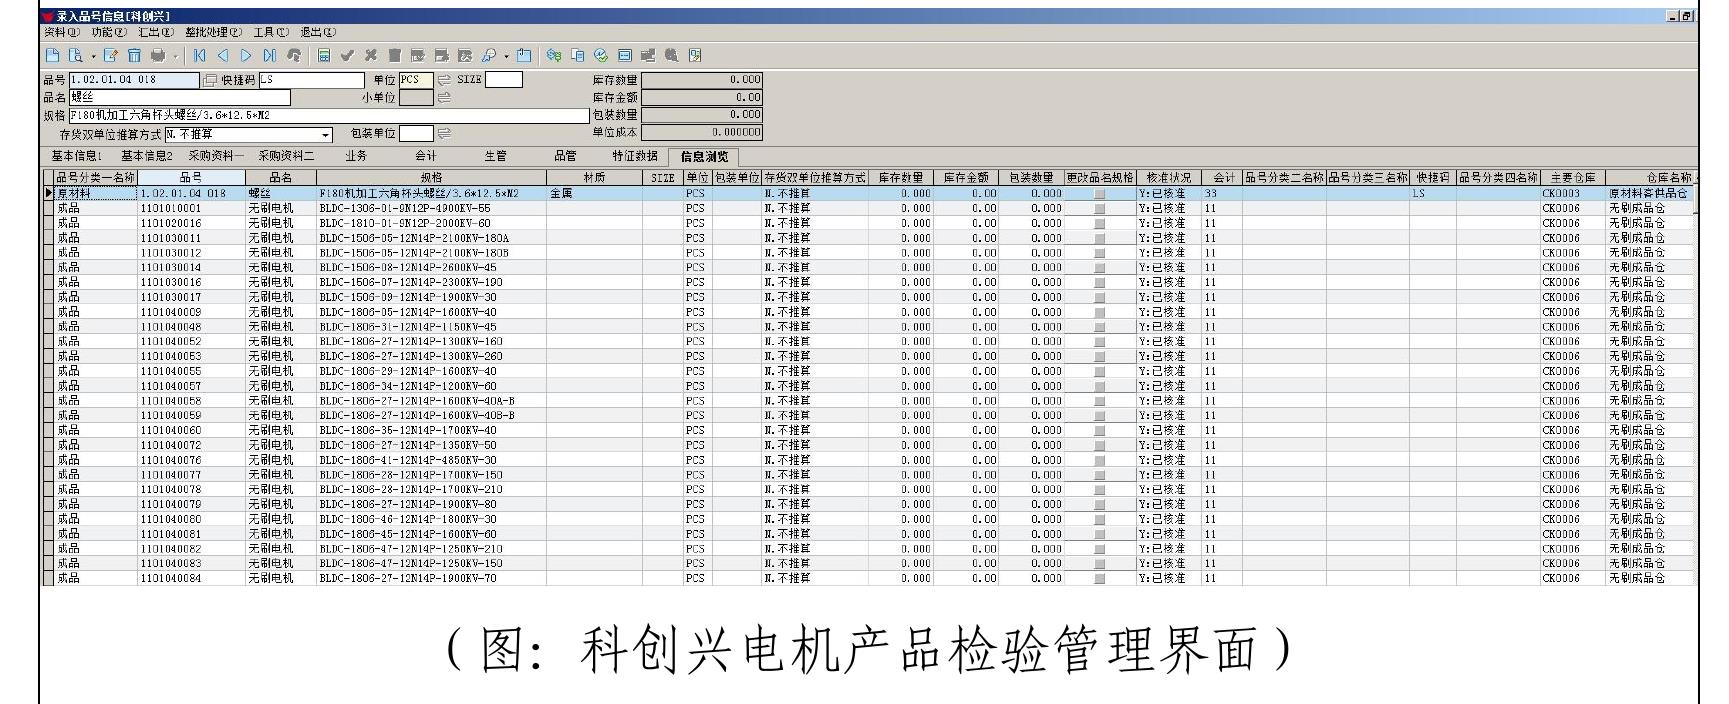
Task: Open the dropdown arrow next to the search icon
Action: pyautogui.click(x=506, y=56)
